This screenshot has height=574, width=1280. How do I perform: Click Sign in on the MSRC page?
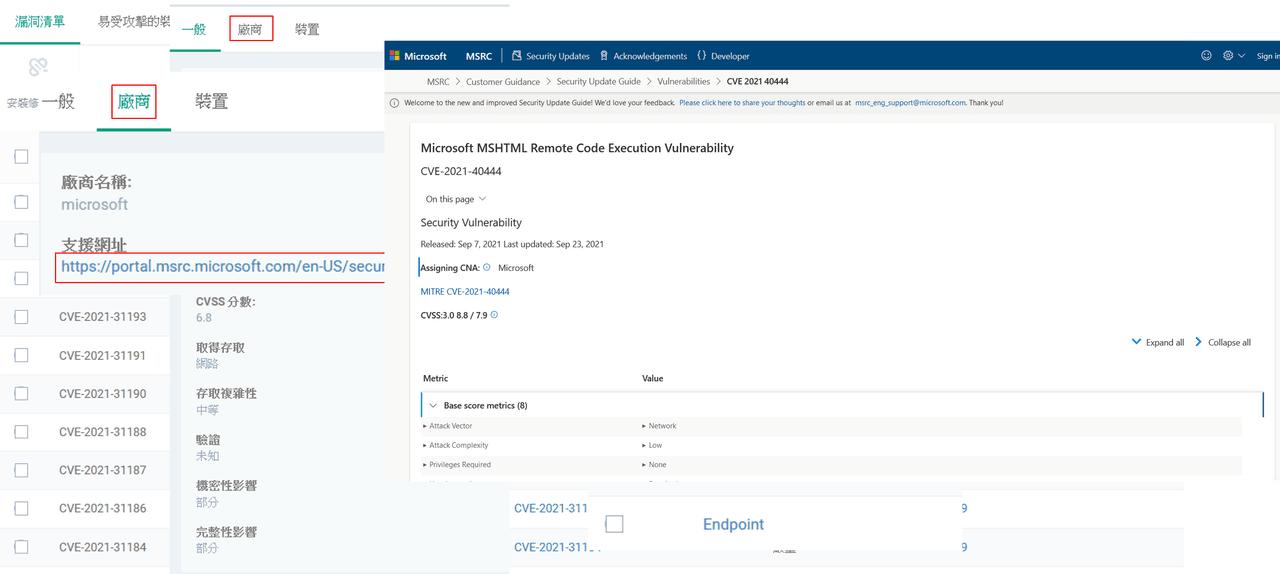click(1268, 56)
